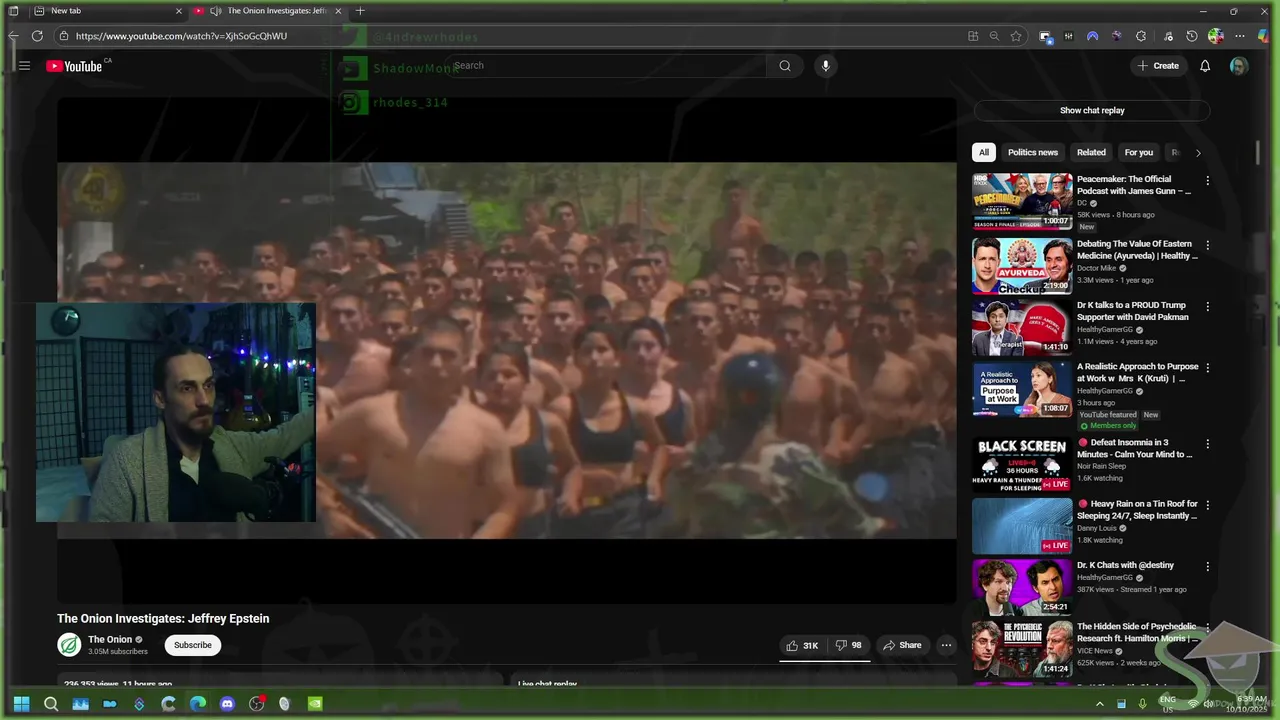Add page to favorites star icon

pyautogui.click(x=1016, y=36)
